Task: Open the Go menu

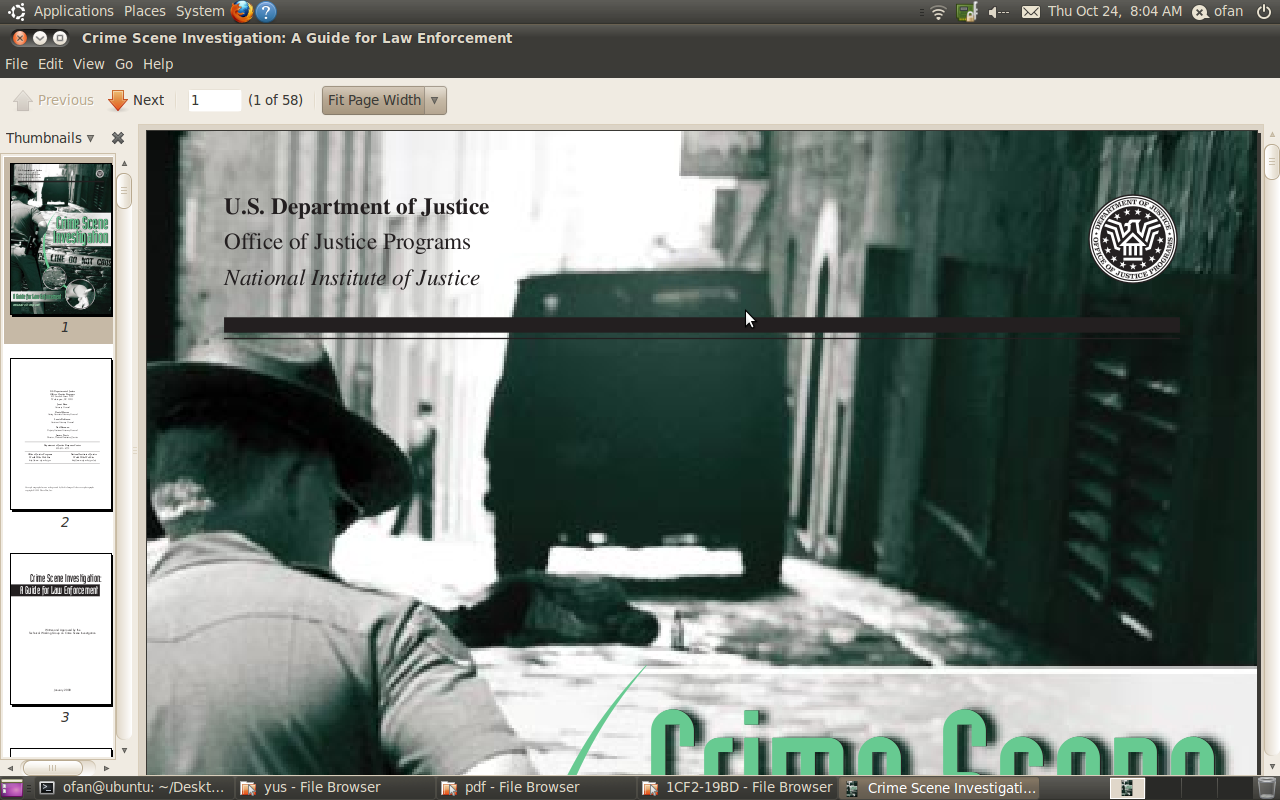Action: click(124, 64)
